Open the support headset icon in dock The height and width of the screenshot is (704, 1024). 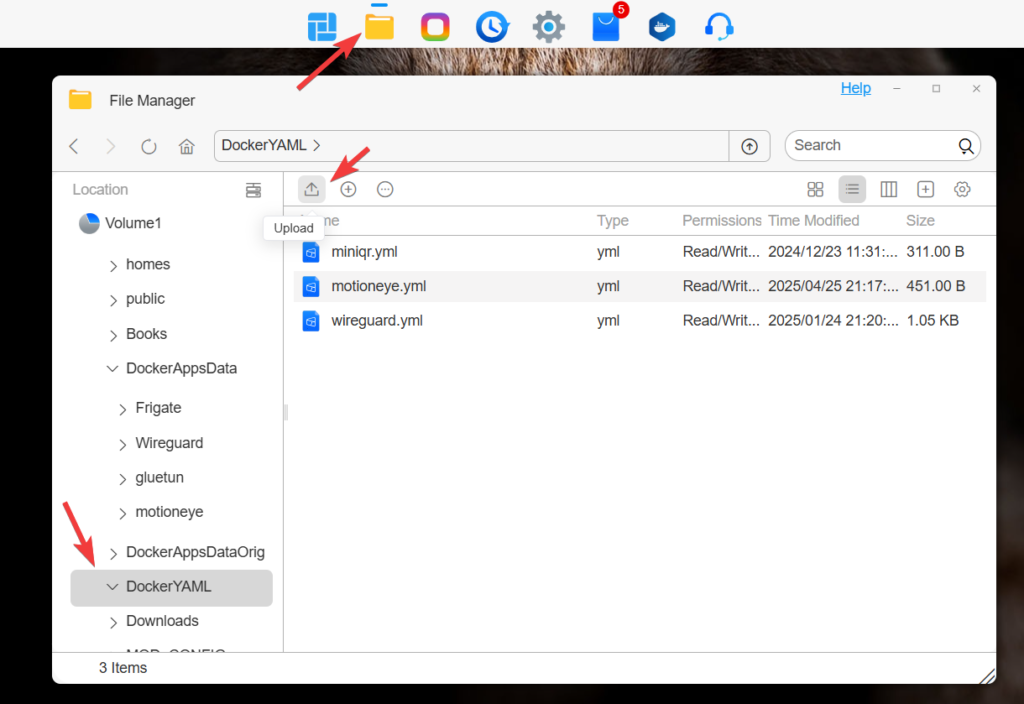(718, 27)
